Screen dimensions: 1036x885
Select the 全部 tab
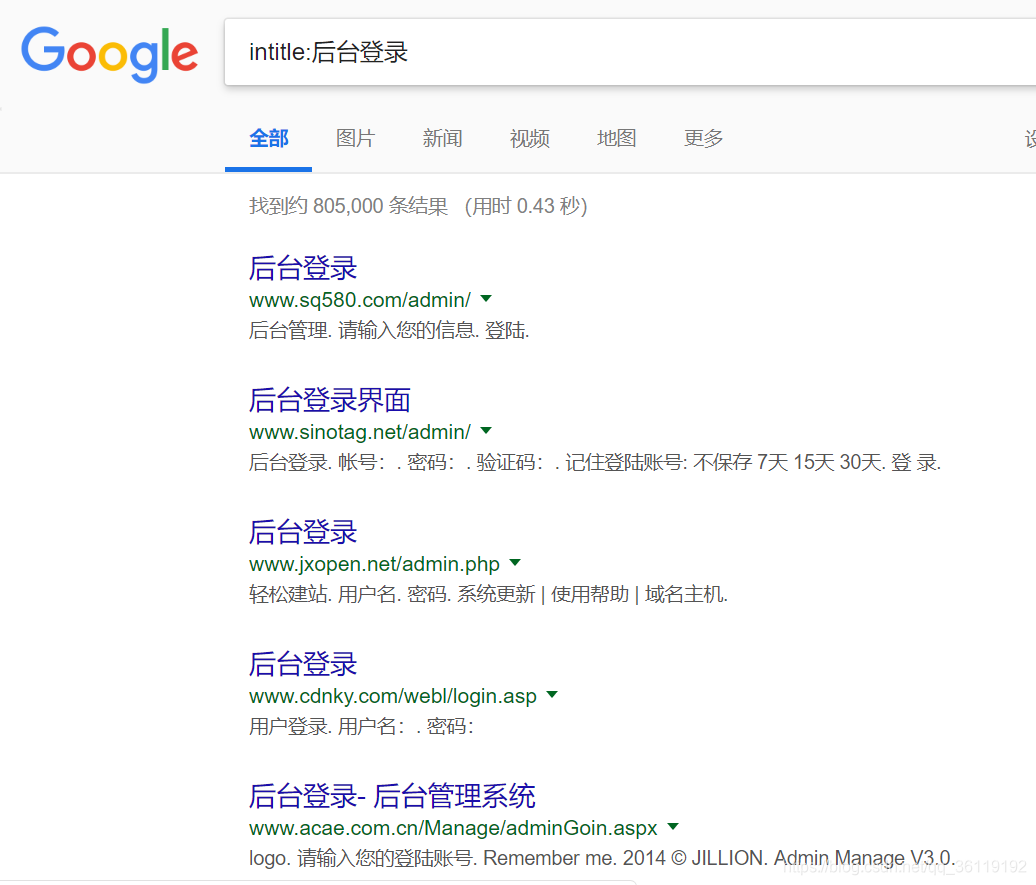[268, 139]
